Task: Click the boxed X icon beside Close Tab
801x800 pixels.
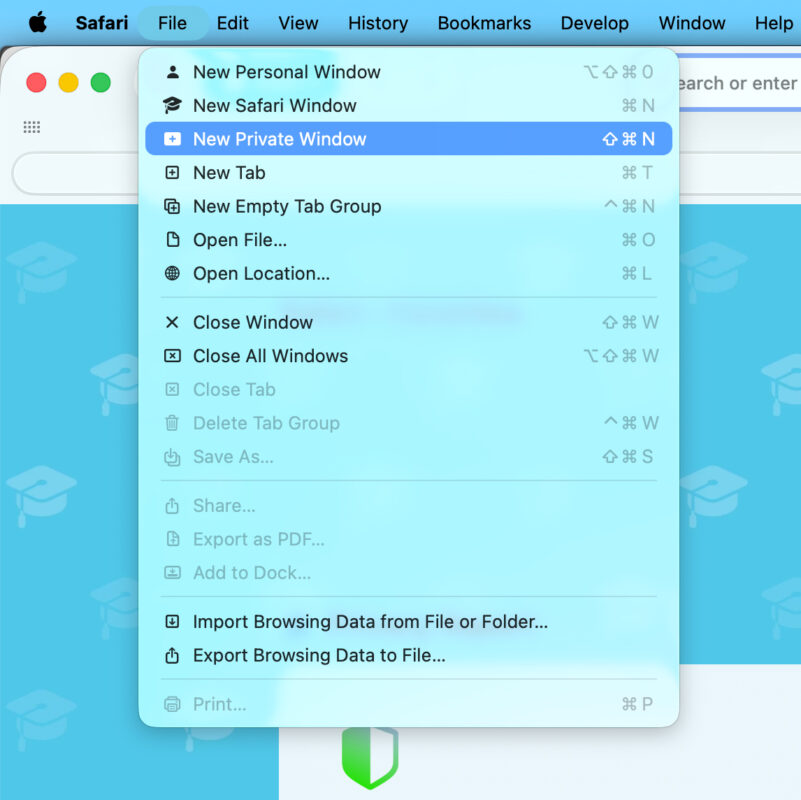Action: pyautogui.click(x=172, y=390)
